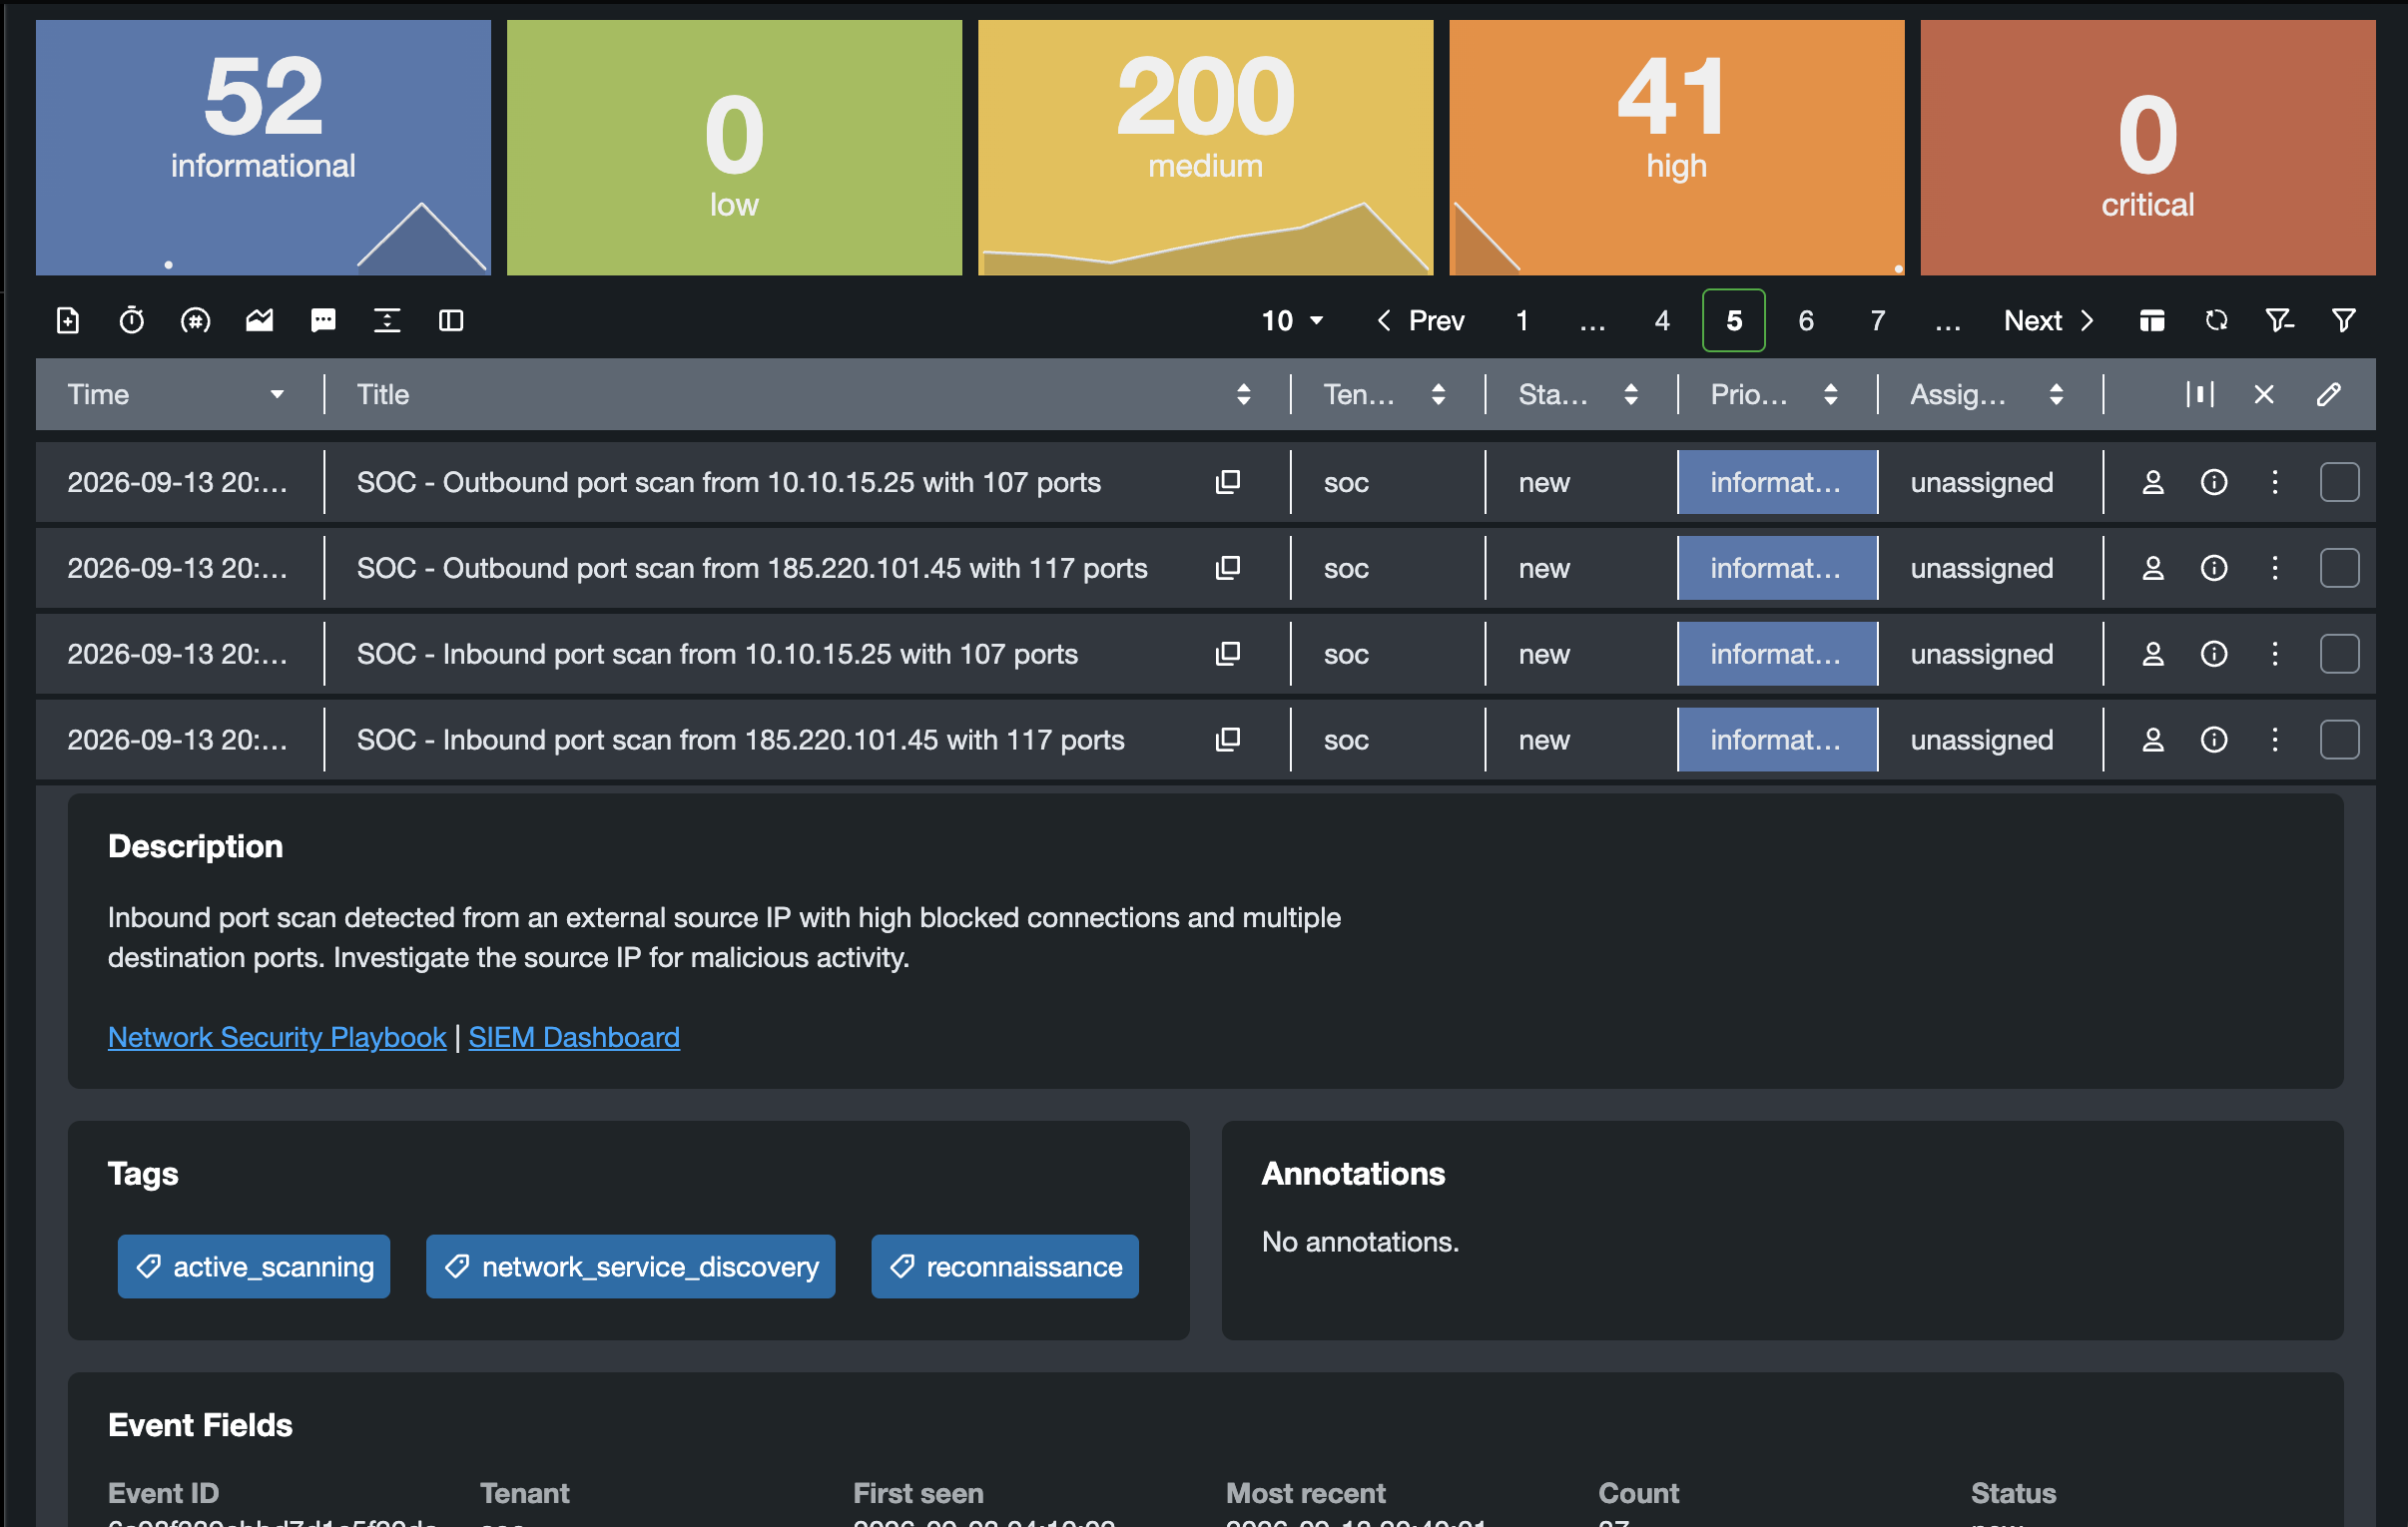The width and height of the screenshot is (2408, 1527).
Task: Select checkbox for Outbound 185.220.101.45 scan row
Action: tap(2339, 568)
